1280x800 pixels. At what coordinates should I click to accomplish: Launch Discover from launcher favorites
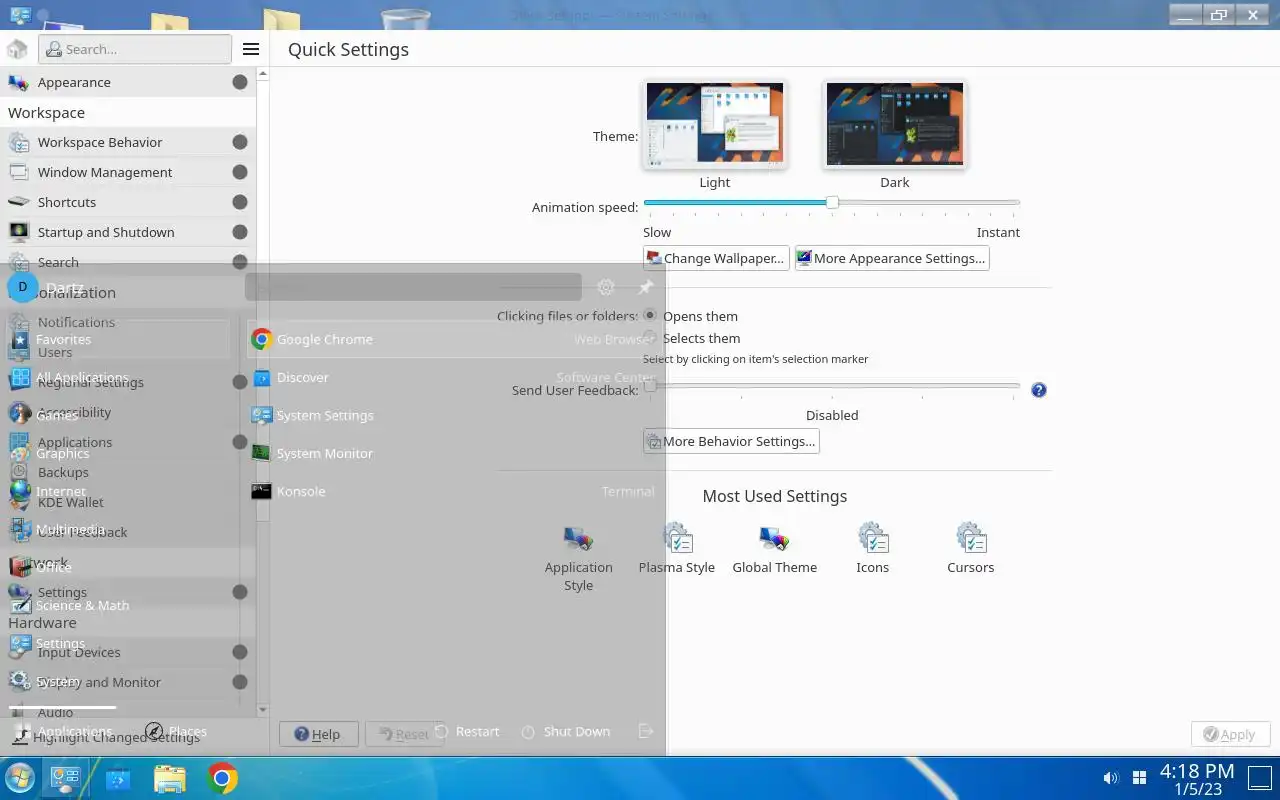[454, 377]
